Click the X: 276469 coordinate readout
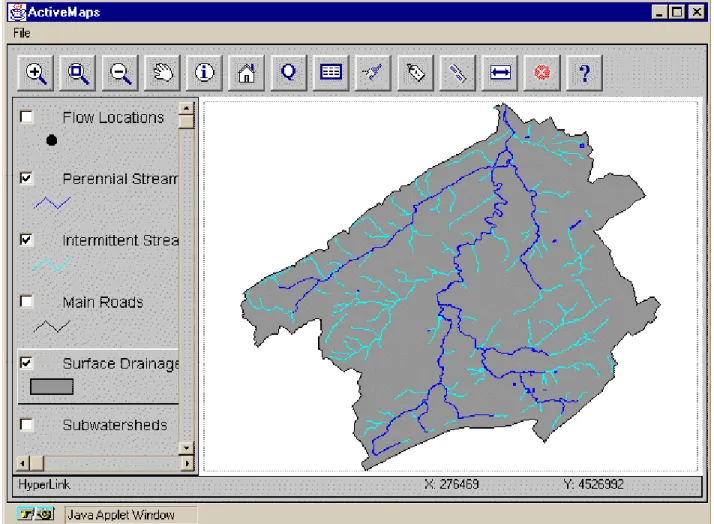Viewport: 714px width, 524px height. pyautogui.click(x=451, y=484)
